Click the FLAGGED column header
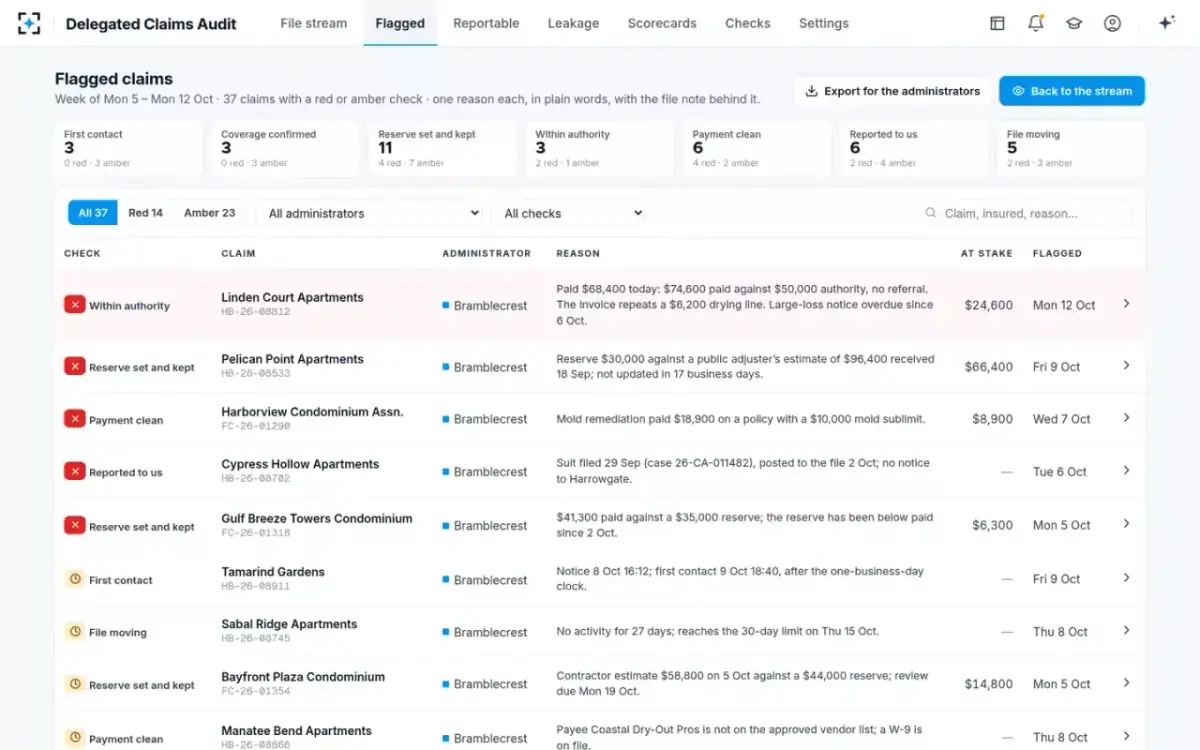1200x750 pixels. point(1057,253)
